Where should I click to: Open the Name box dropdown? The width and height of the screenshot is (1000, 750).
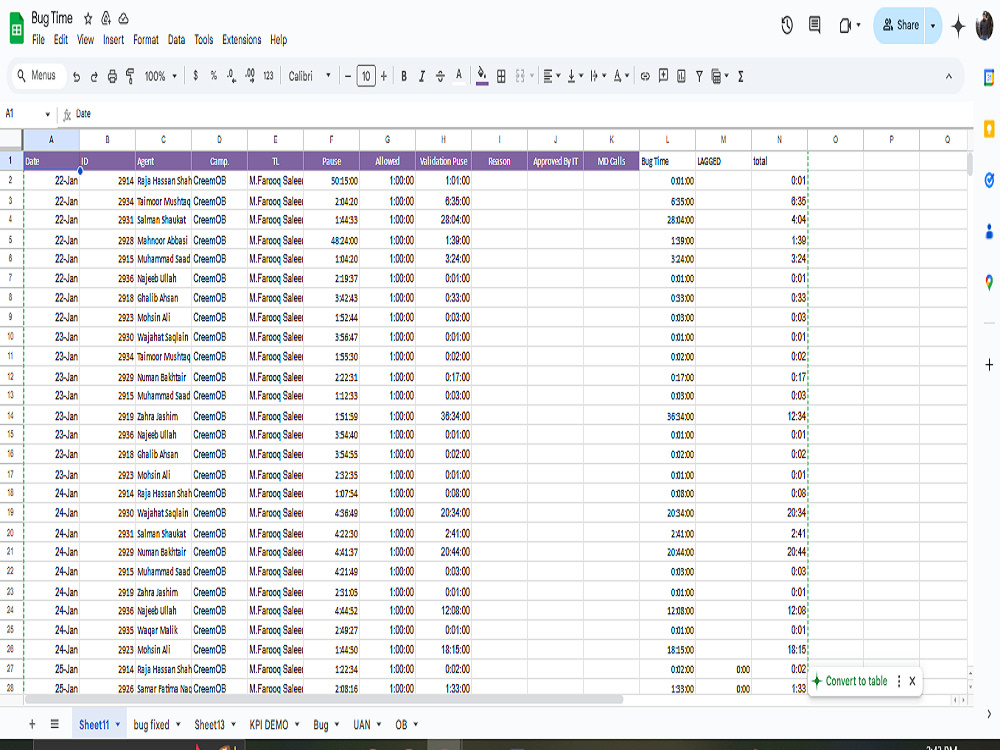point(47,114)
